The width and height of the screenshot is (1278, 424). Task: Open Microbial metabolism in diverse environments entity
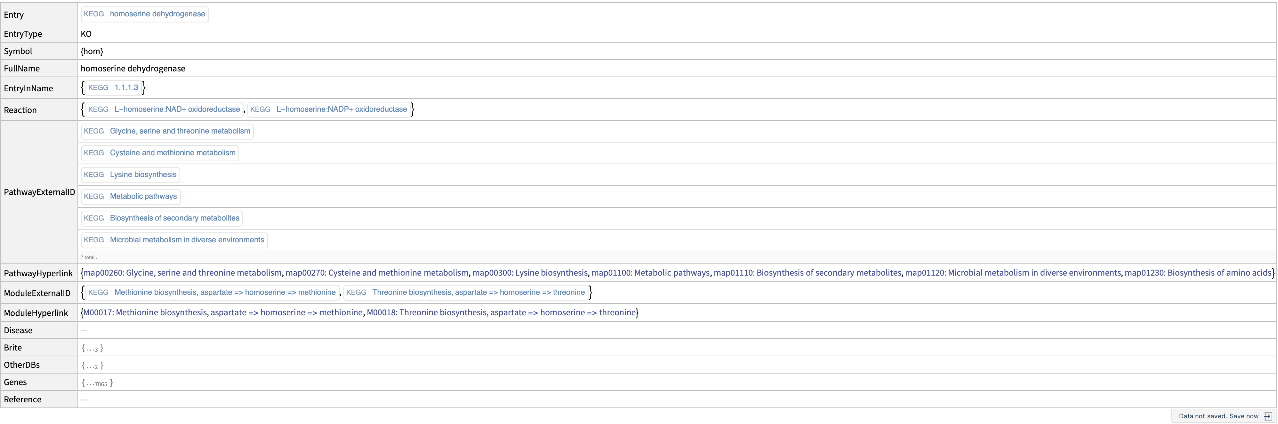click(174, 240)
